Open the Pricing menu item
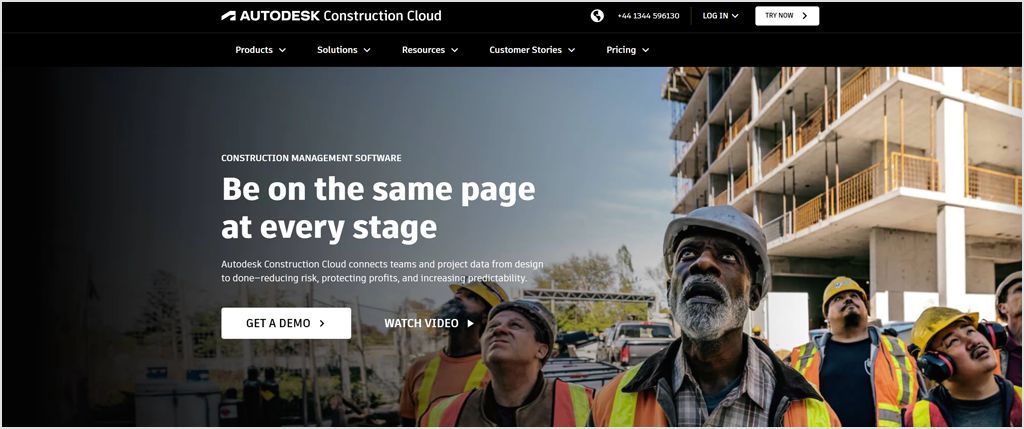Screen dimensions: 1024x429 pos(621,50)
